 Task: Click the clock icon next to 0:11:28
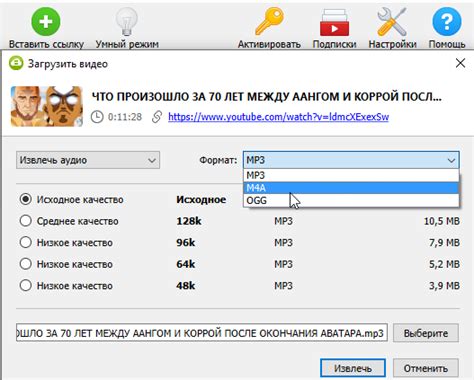click(x=97, y=117)
